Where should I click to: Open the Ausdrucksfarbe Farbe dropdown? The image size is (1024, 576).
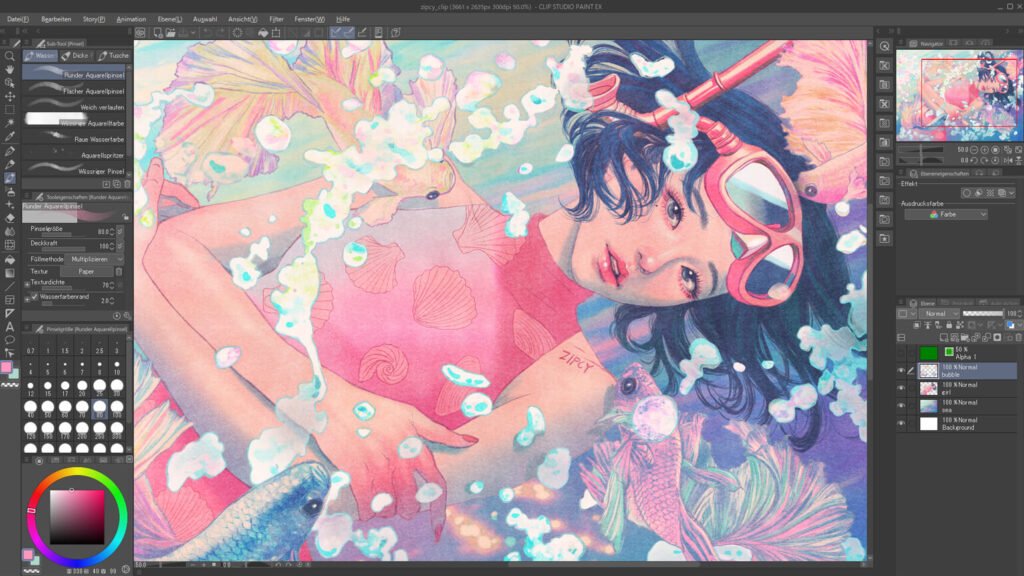(x=946, y=214)
